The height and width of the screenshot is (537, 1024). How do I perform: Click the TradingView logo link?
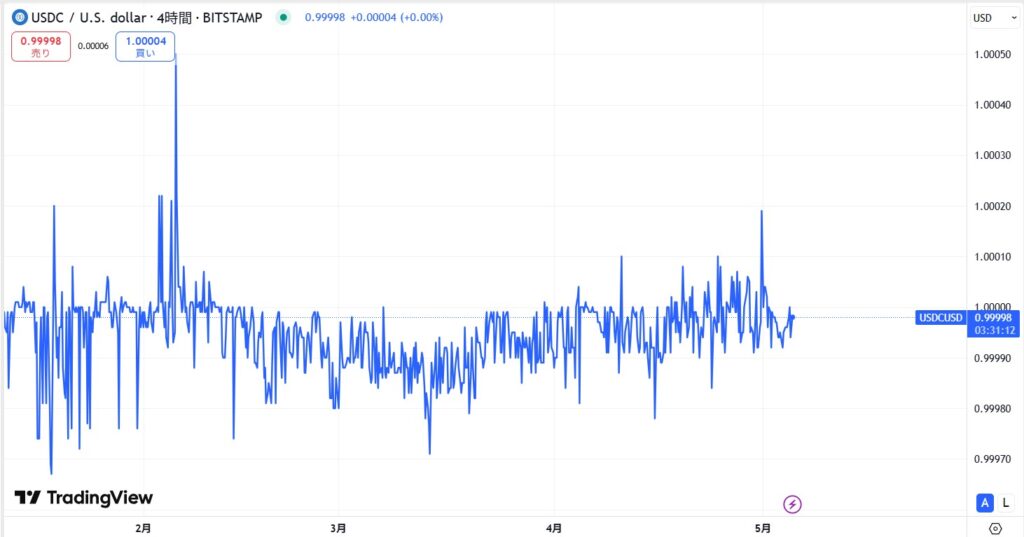coord(84,498)
